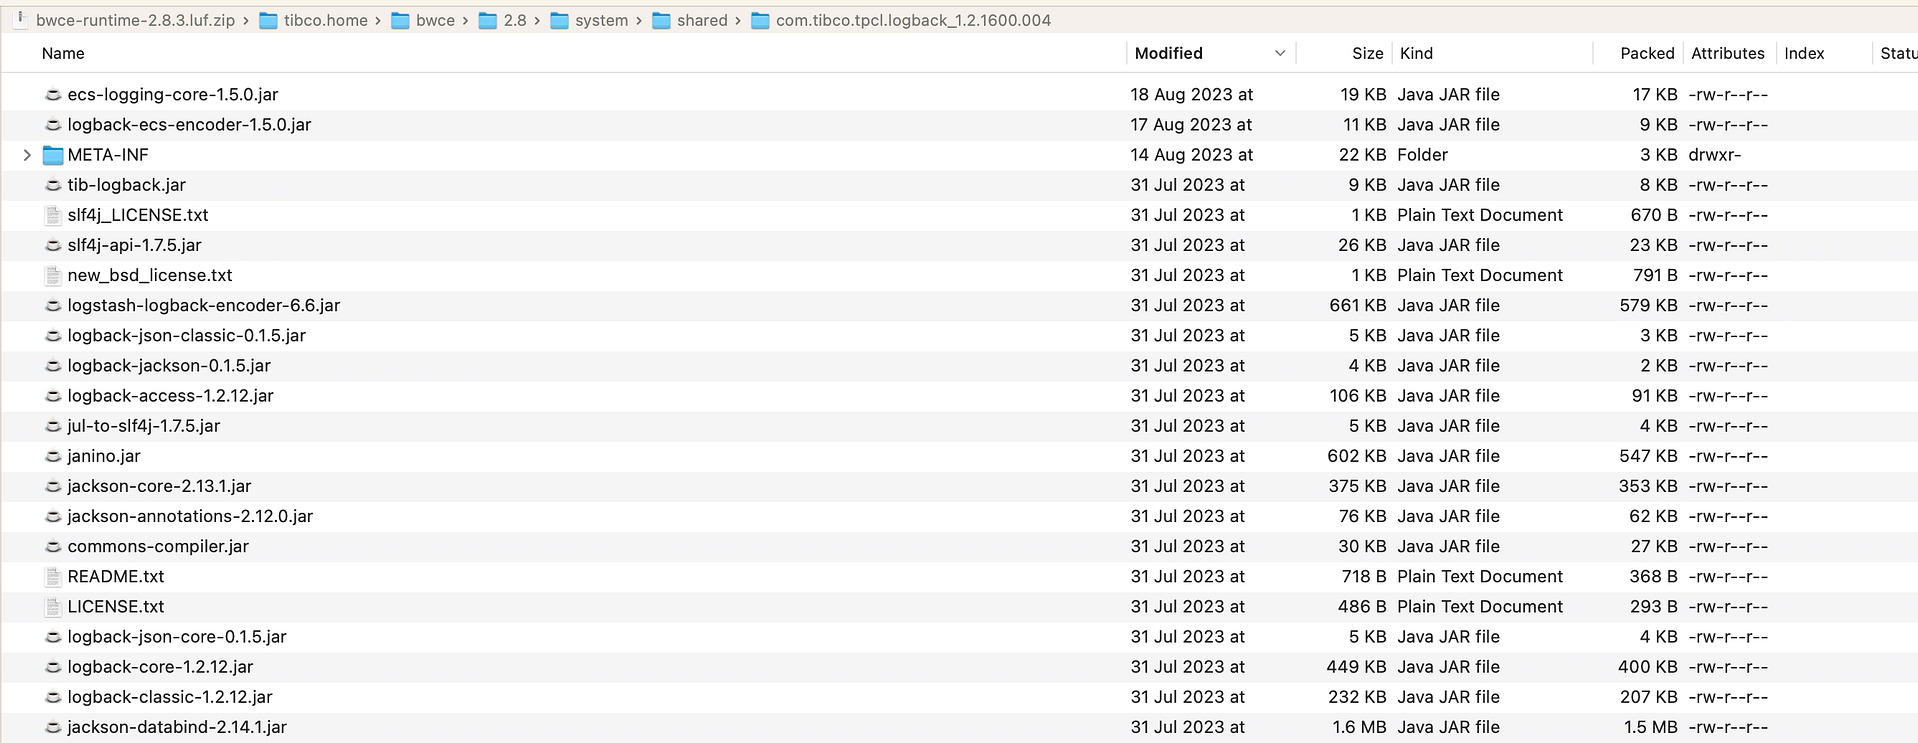Click the slf4j_LICENSE.txt document icon
The image size is (1918, 743).
[x=53, y=215]
